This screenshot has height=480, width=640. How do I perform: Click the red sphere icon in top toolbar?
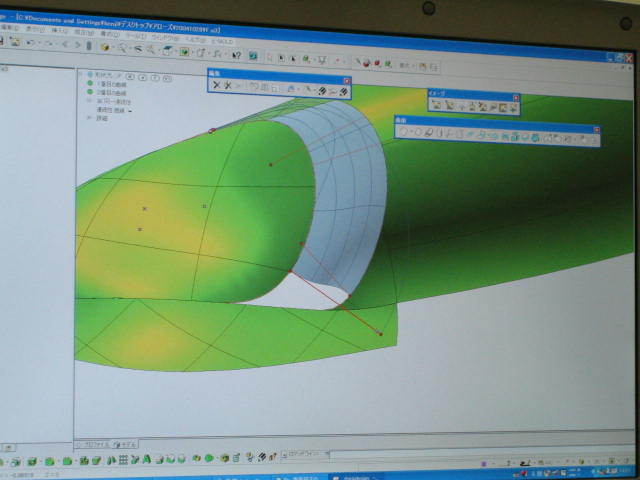tap(367, 63)
